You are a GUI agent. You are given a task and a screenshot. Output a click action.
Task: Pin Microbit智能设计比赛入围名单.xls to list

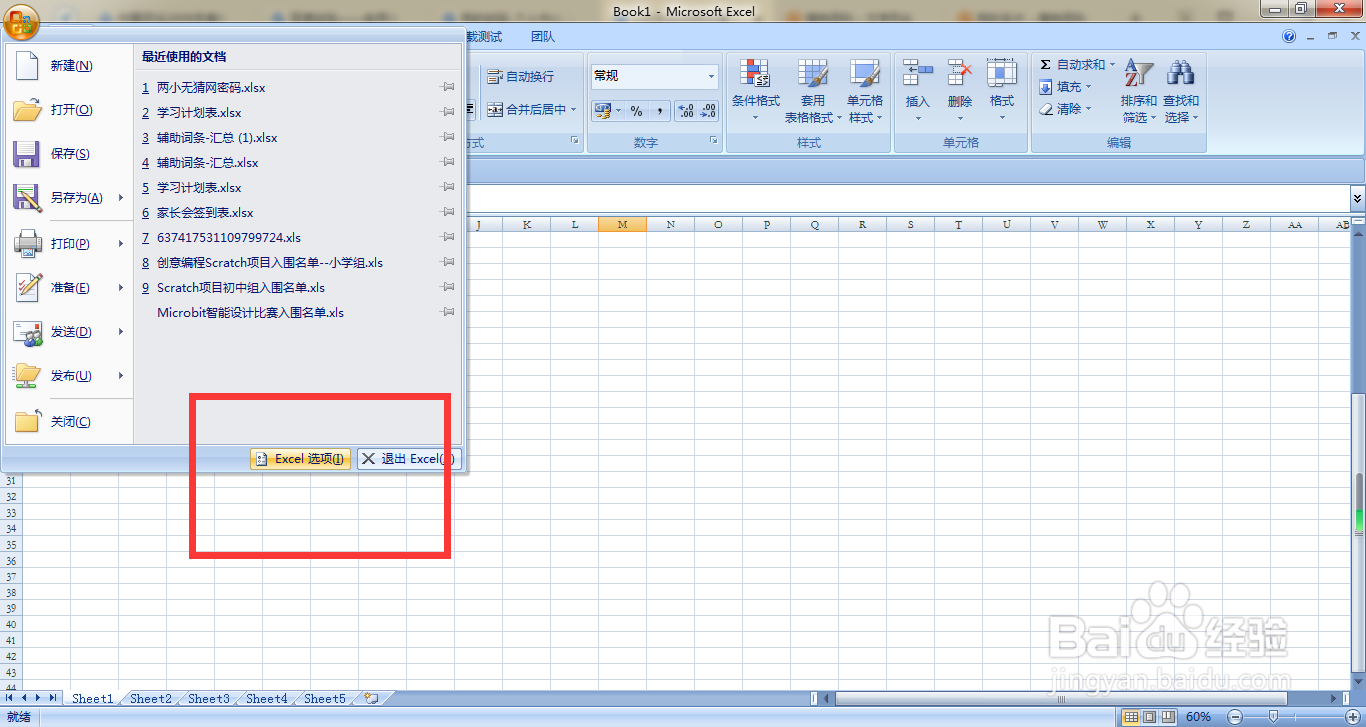tap(448, 313)
